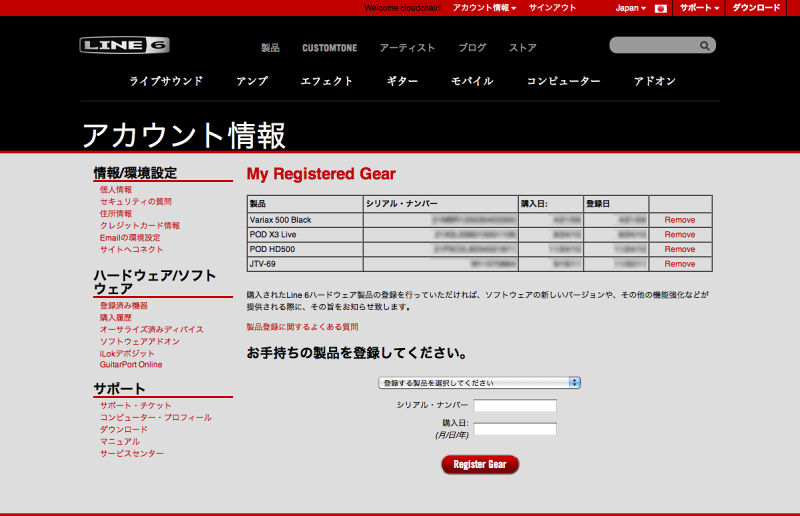Open iLokデポジット in sidebar
The height and width of the screenshot is (516, 800).
[127, 353]
